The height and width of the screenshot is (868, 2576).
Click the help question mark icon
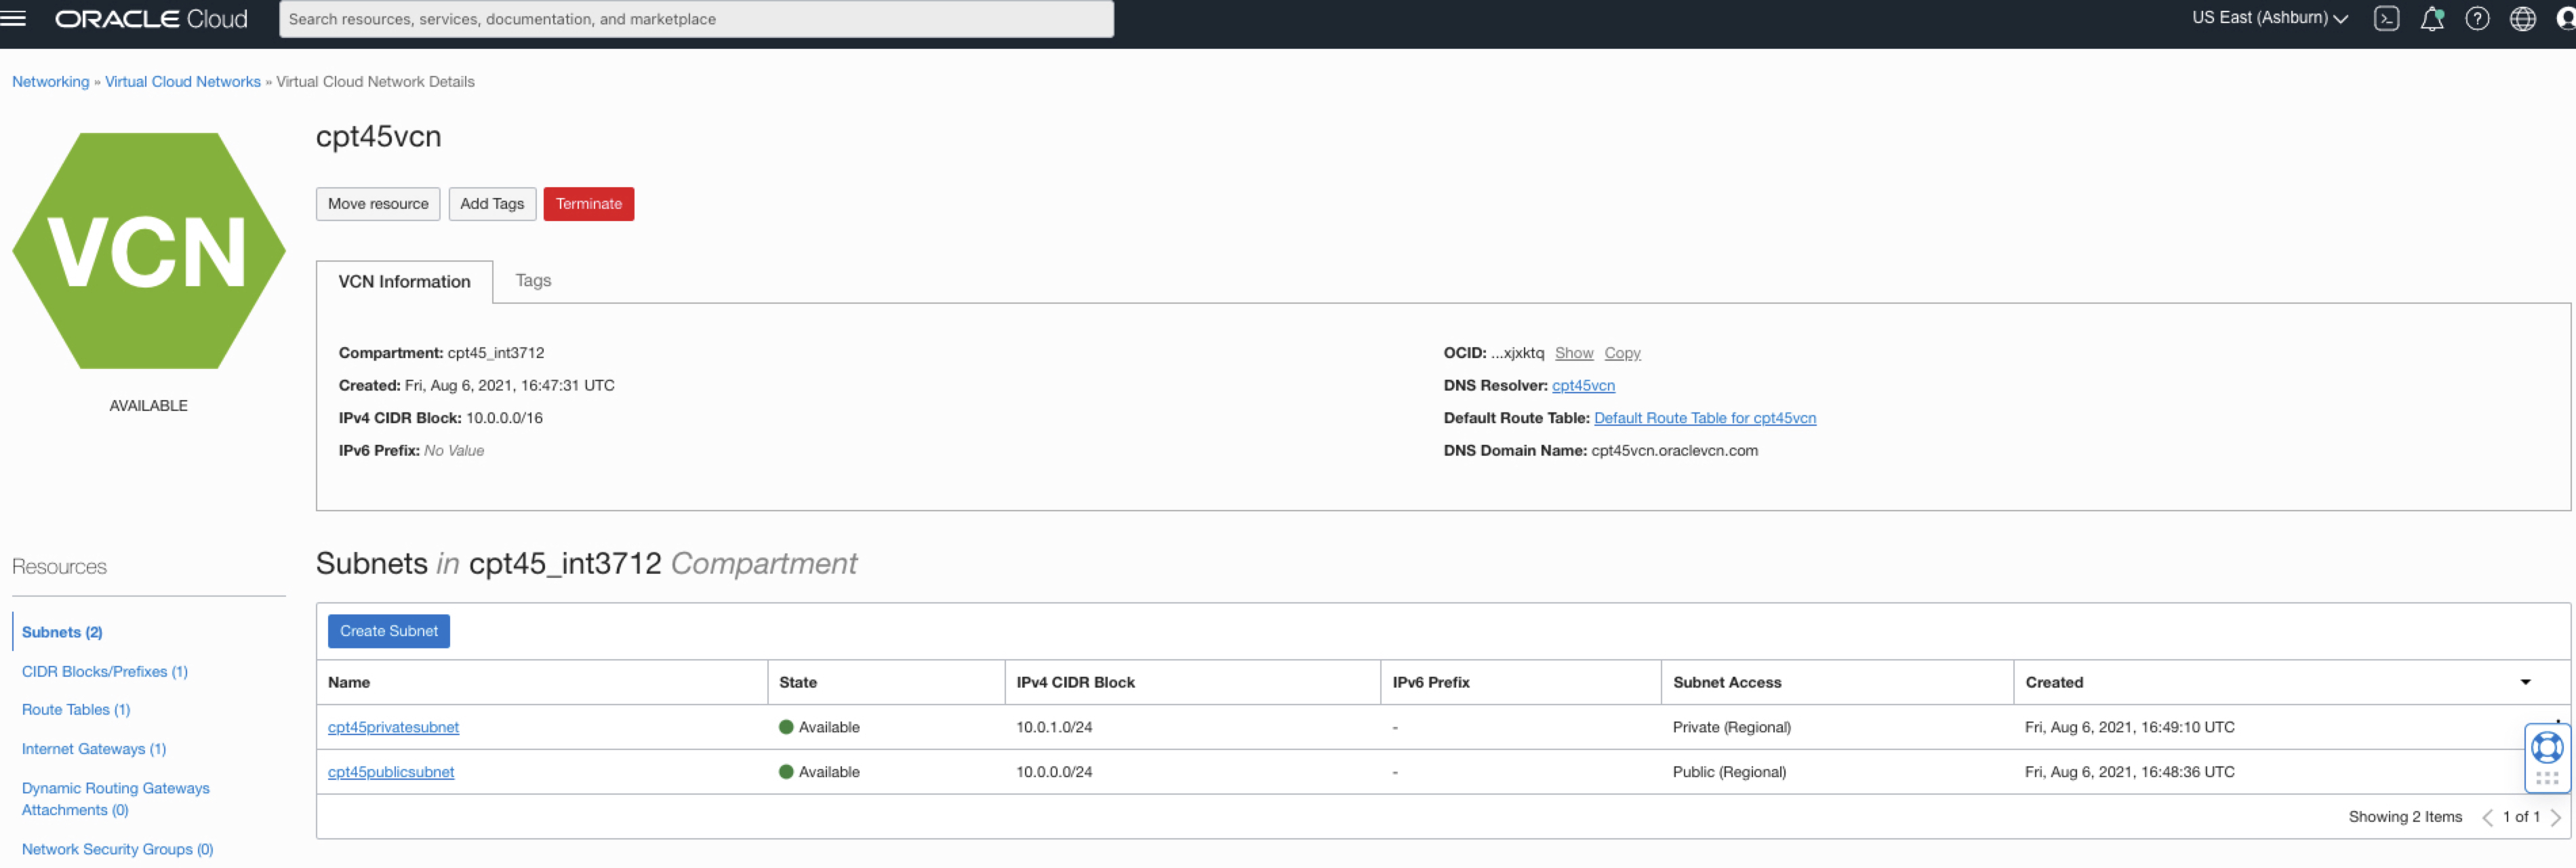2476,18
